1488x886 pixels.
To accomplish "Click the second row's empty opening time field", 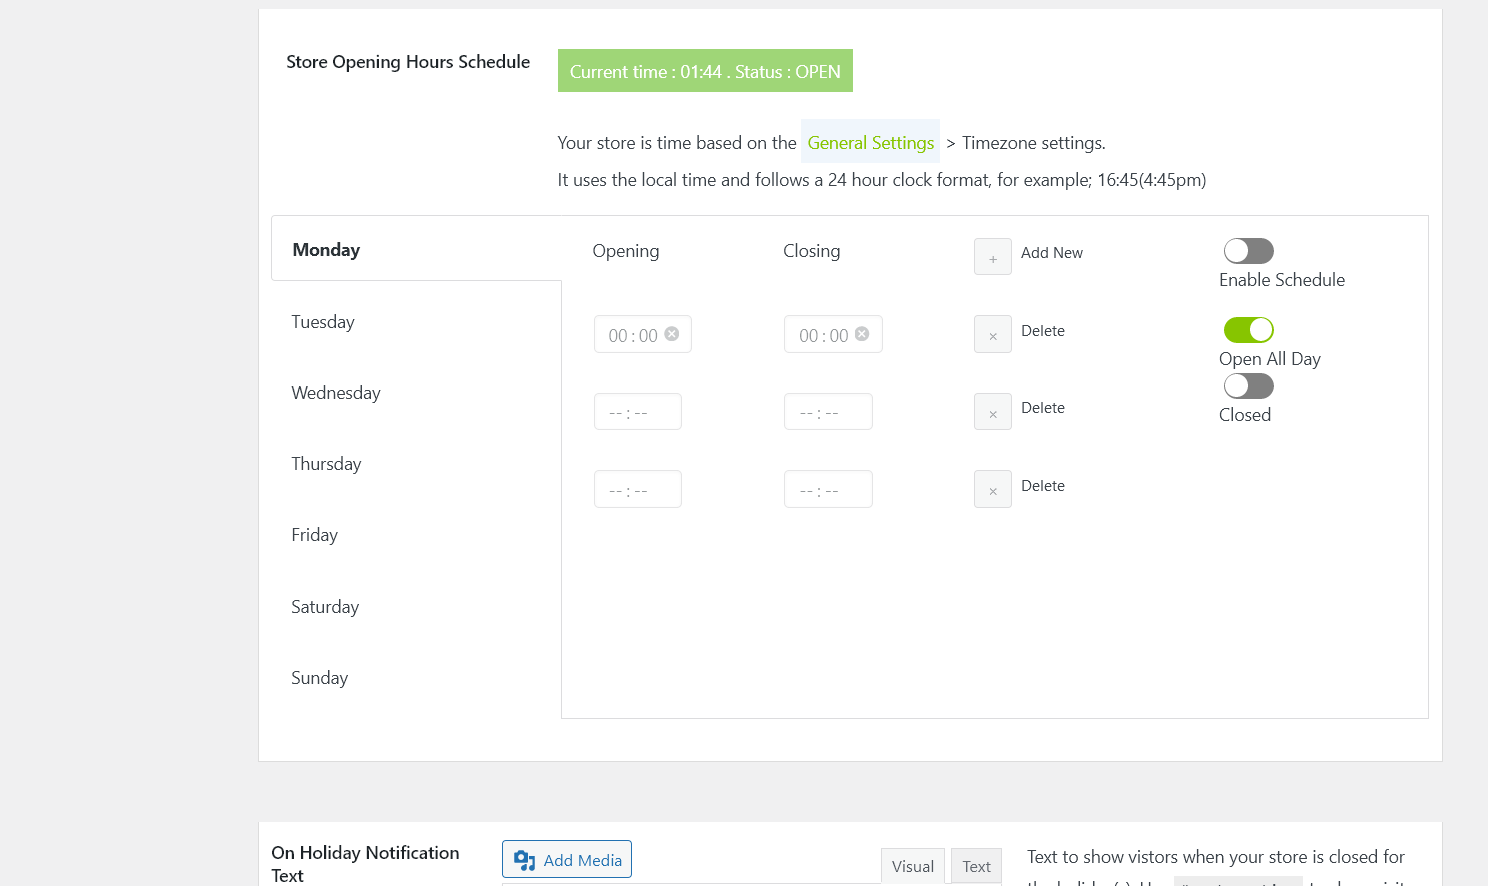I will click(x=638, y=412).
